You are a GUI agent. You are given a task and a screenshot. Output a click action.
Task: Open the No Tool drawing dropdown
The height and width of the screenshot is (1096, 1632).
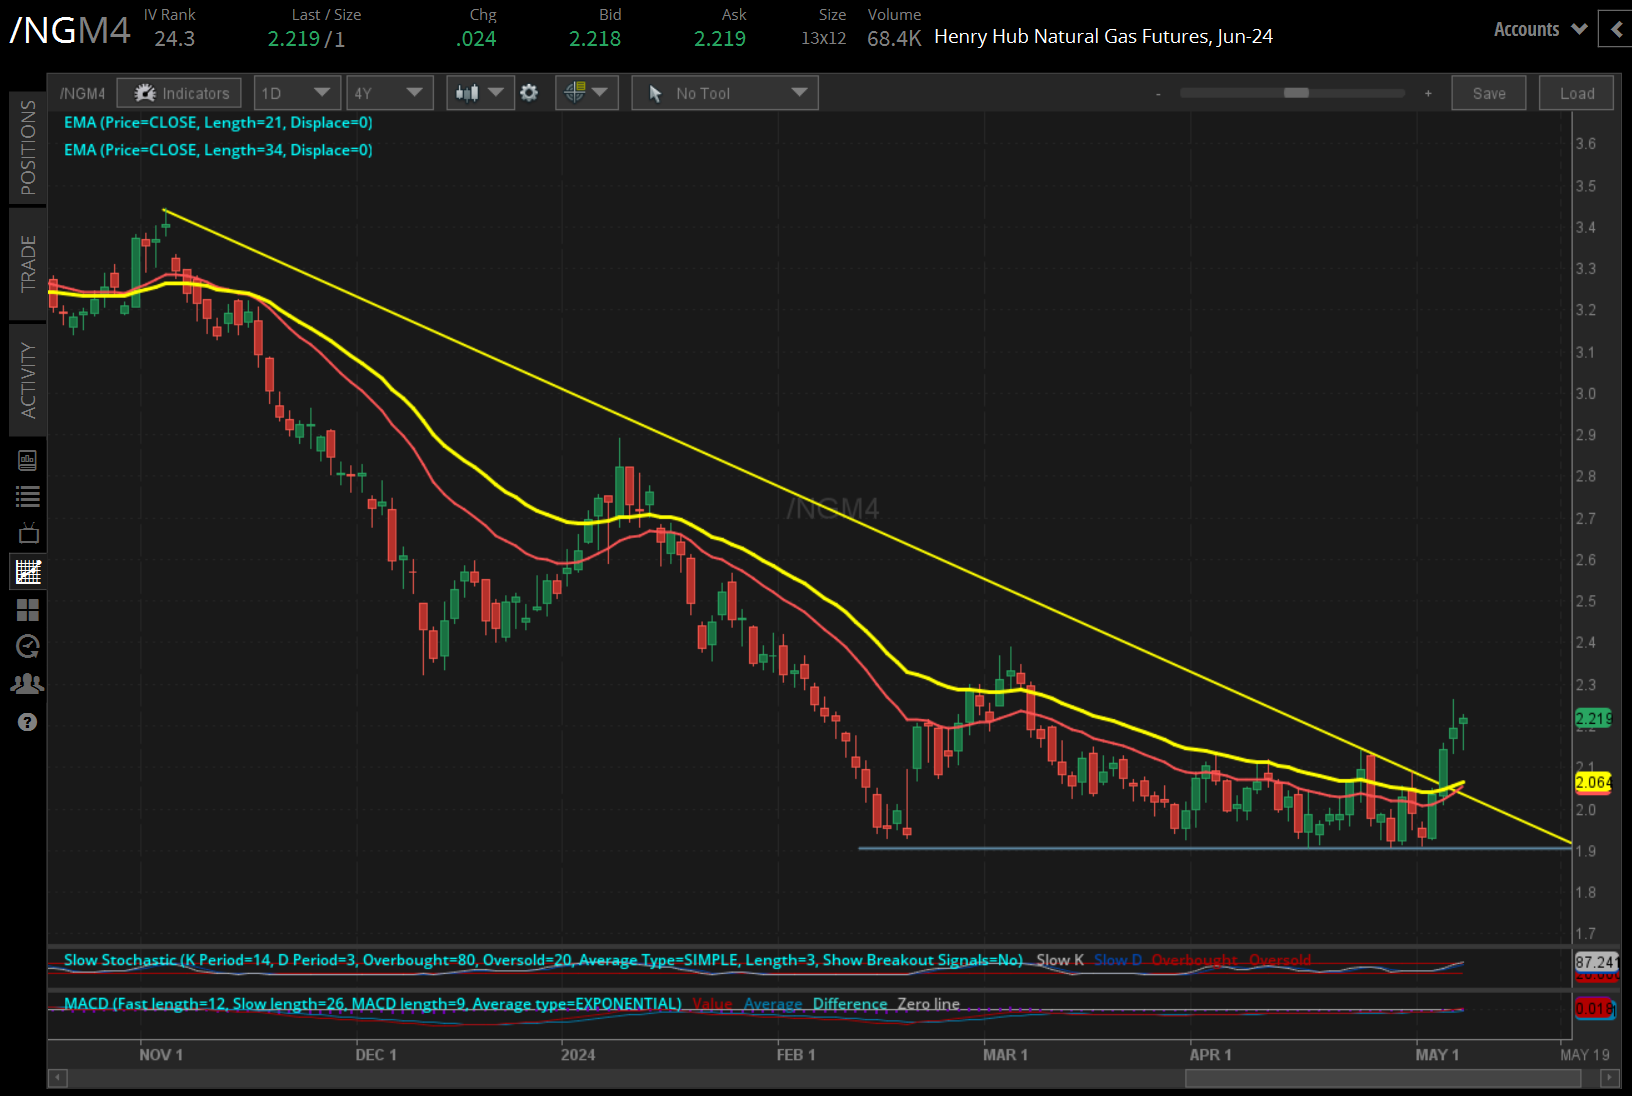pos(725,93)
